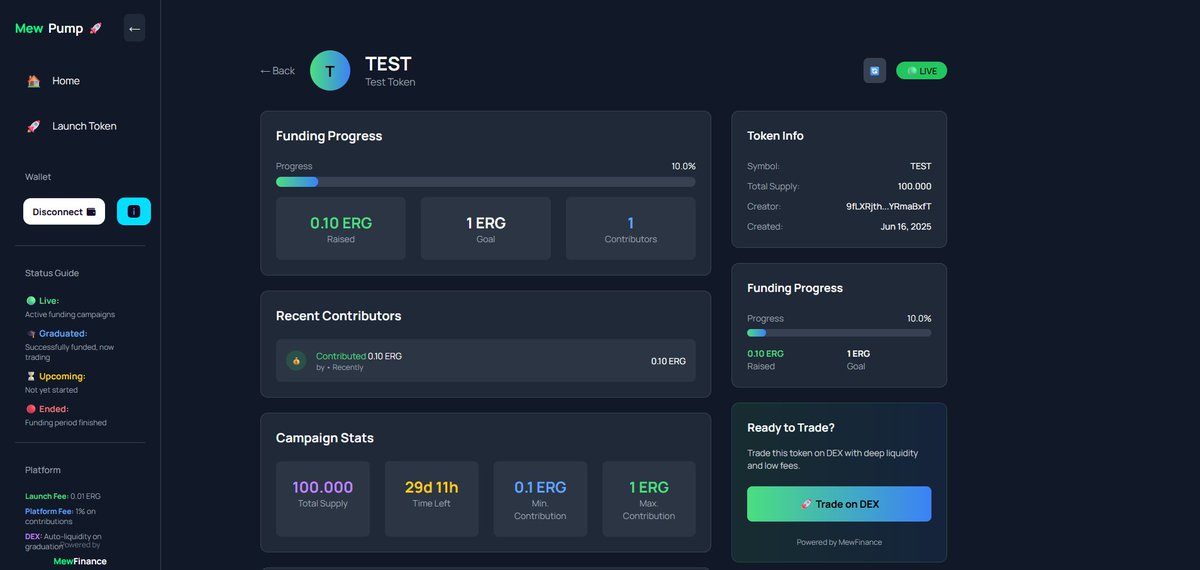
Task: Click the right-panel Funding Progress bar
Action: click(x=839, y=333)
